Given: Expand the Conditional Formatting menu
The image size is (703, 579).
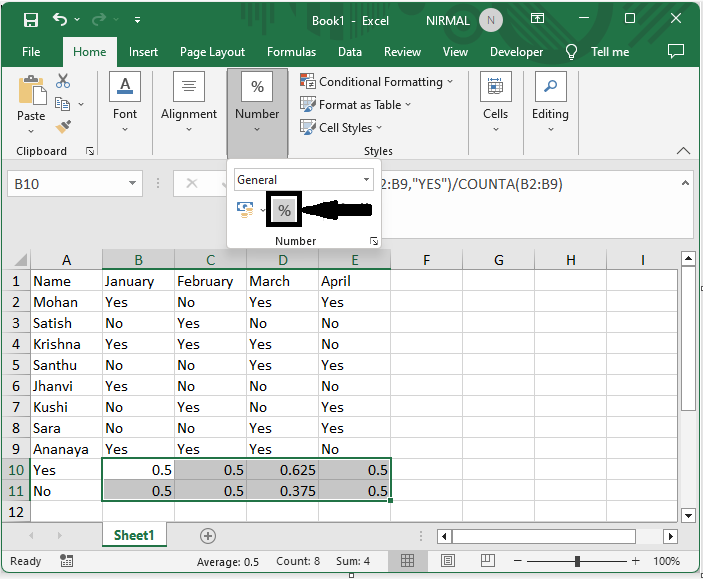Looking at the screenshot, I should tap(377, 82).
